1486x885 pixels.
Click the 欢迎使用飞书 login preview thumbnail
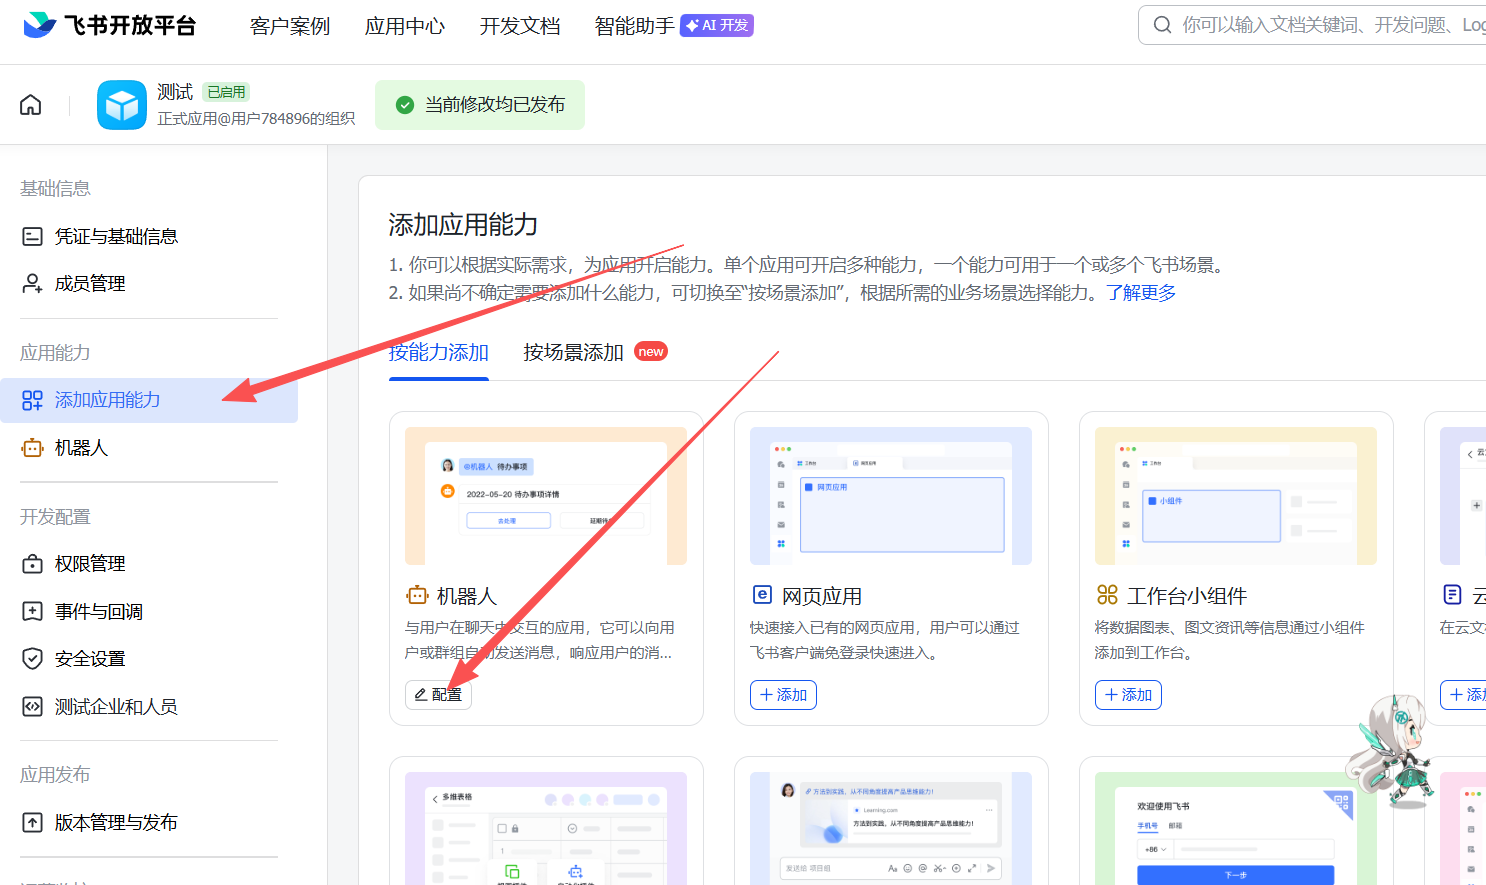(x=1236, y=828)
